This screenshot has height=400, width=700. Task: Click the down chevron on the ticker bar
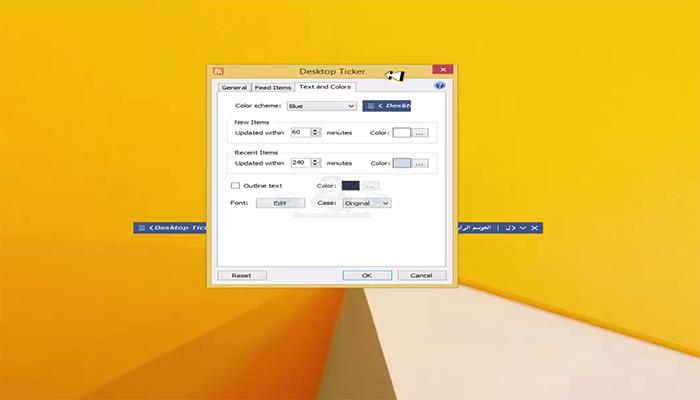[523, 228]
